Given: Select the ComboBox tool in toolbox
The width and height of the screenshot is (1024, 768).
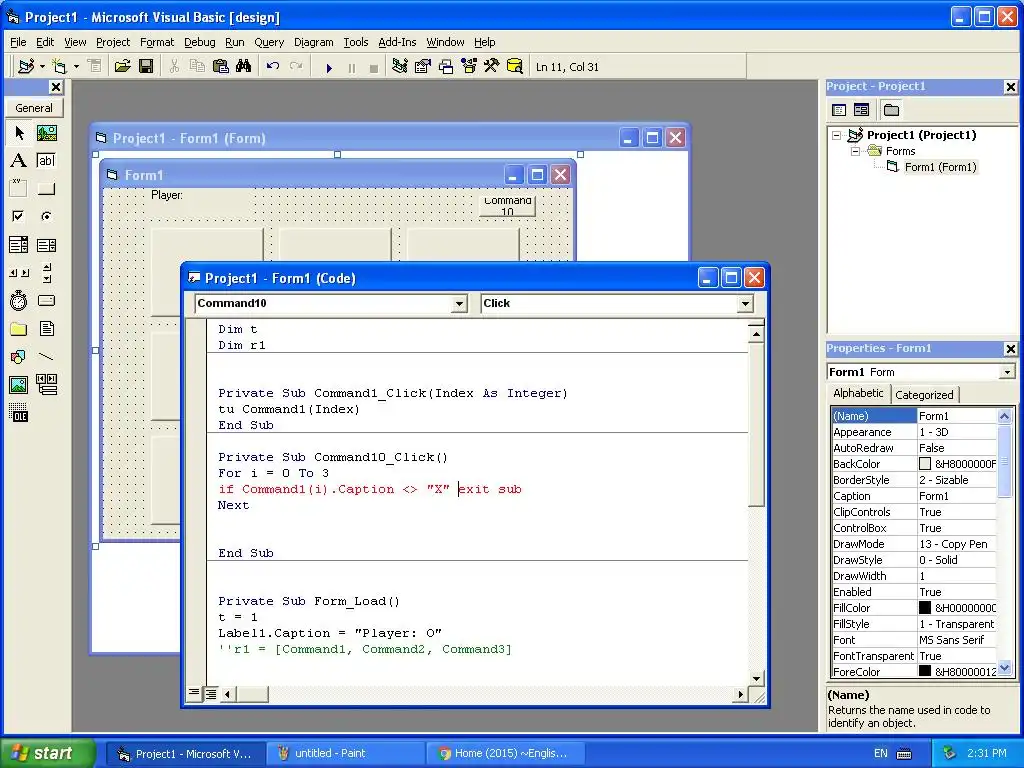Looking at the screenshot, I should click(19, 245).
